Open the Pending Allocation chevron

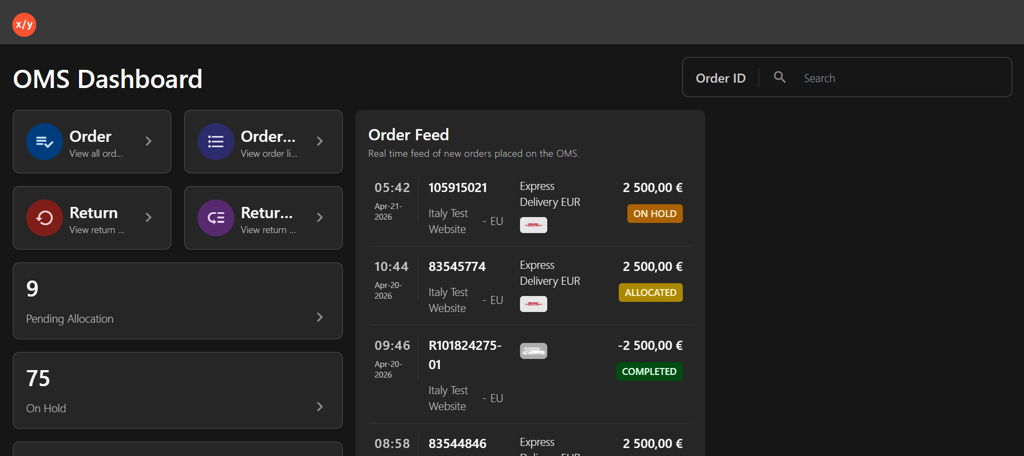[319, 317]
